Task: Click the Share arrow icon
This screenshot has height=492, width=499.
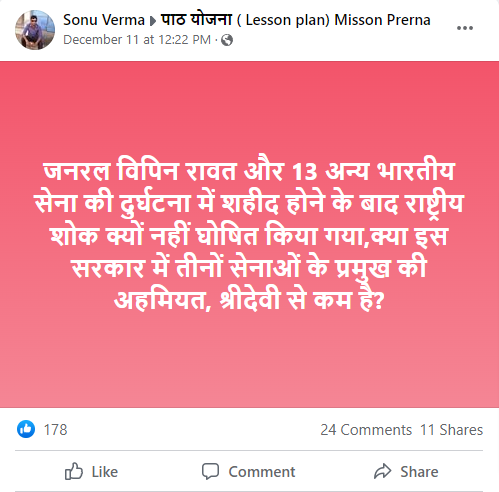Action: pyautogui.click(x=382, y=471)
